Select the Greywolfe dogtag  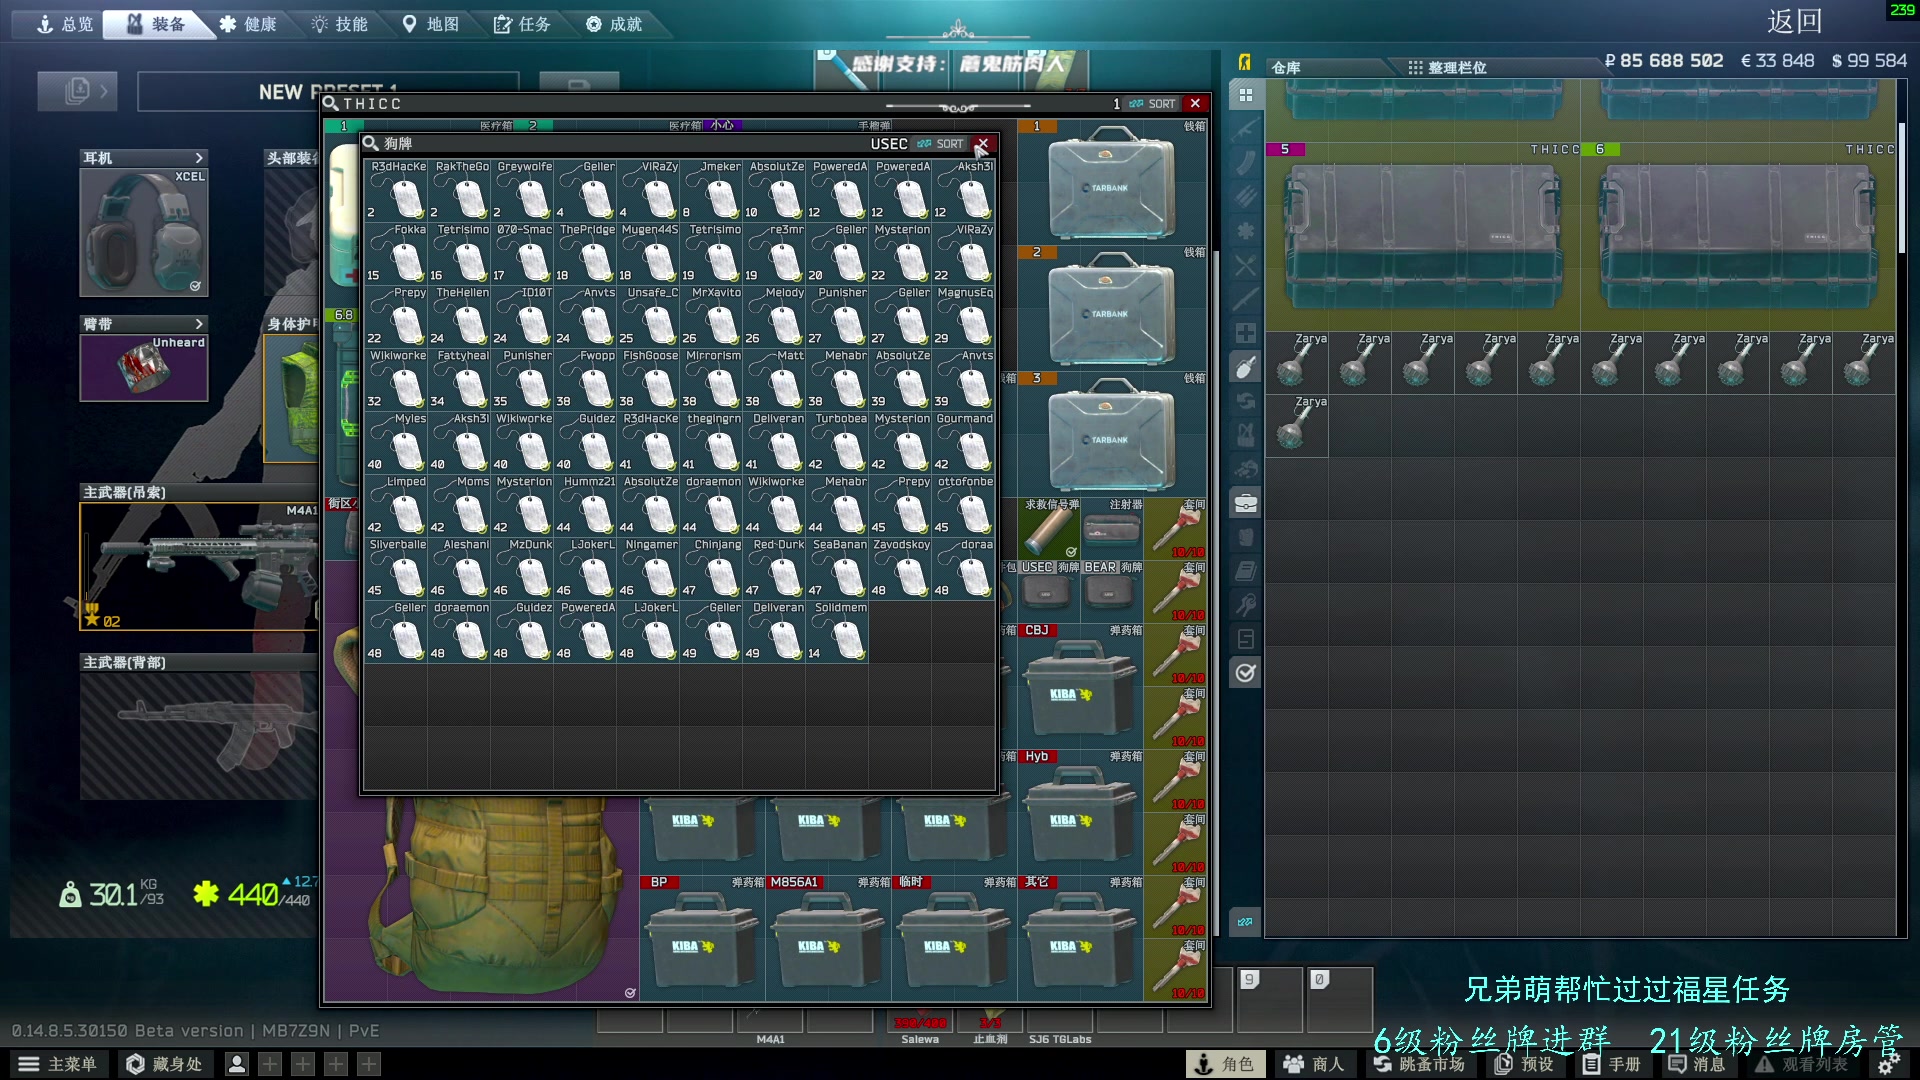522,190
